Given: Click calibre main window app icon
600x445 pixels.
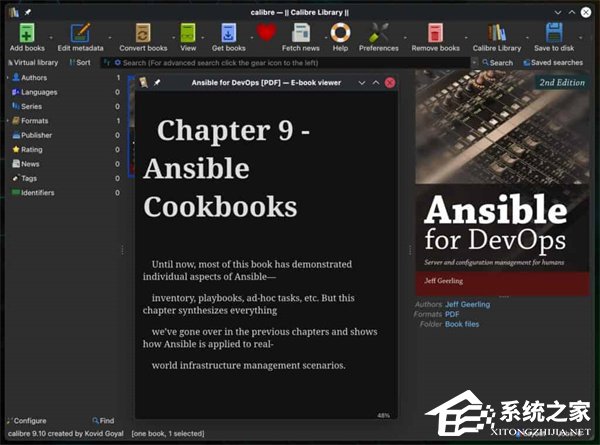Looking at the screenshot, I should tap(14, 12).
